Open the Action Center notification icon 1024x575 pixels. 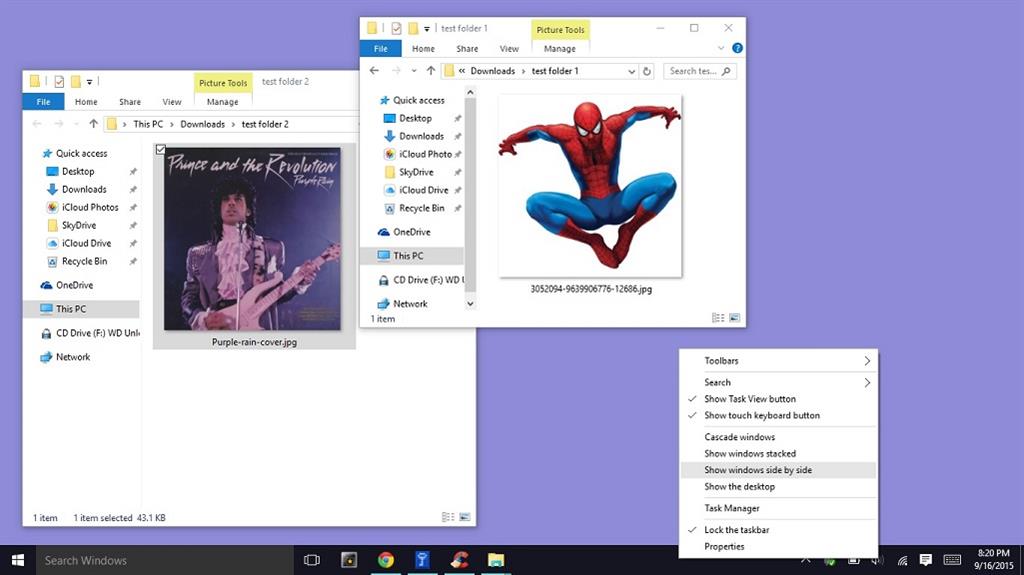(925, 560)
